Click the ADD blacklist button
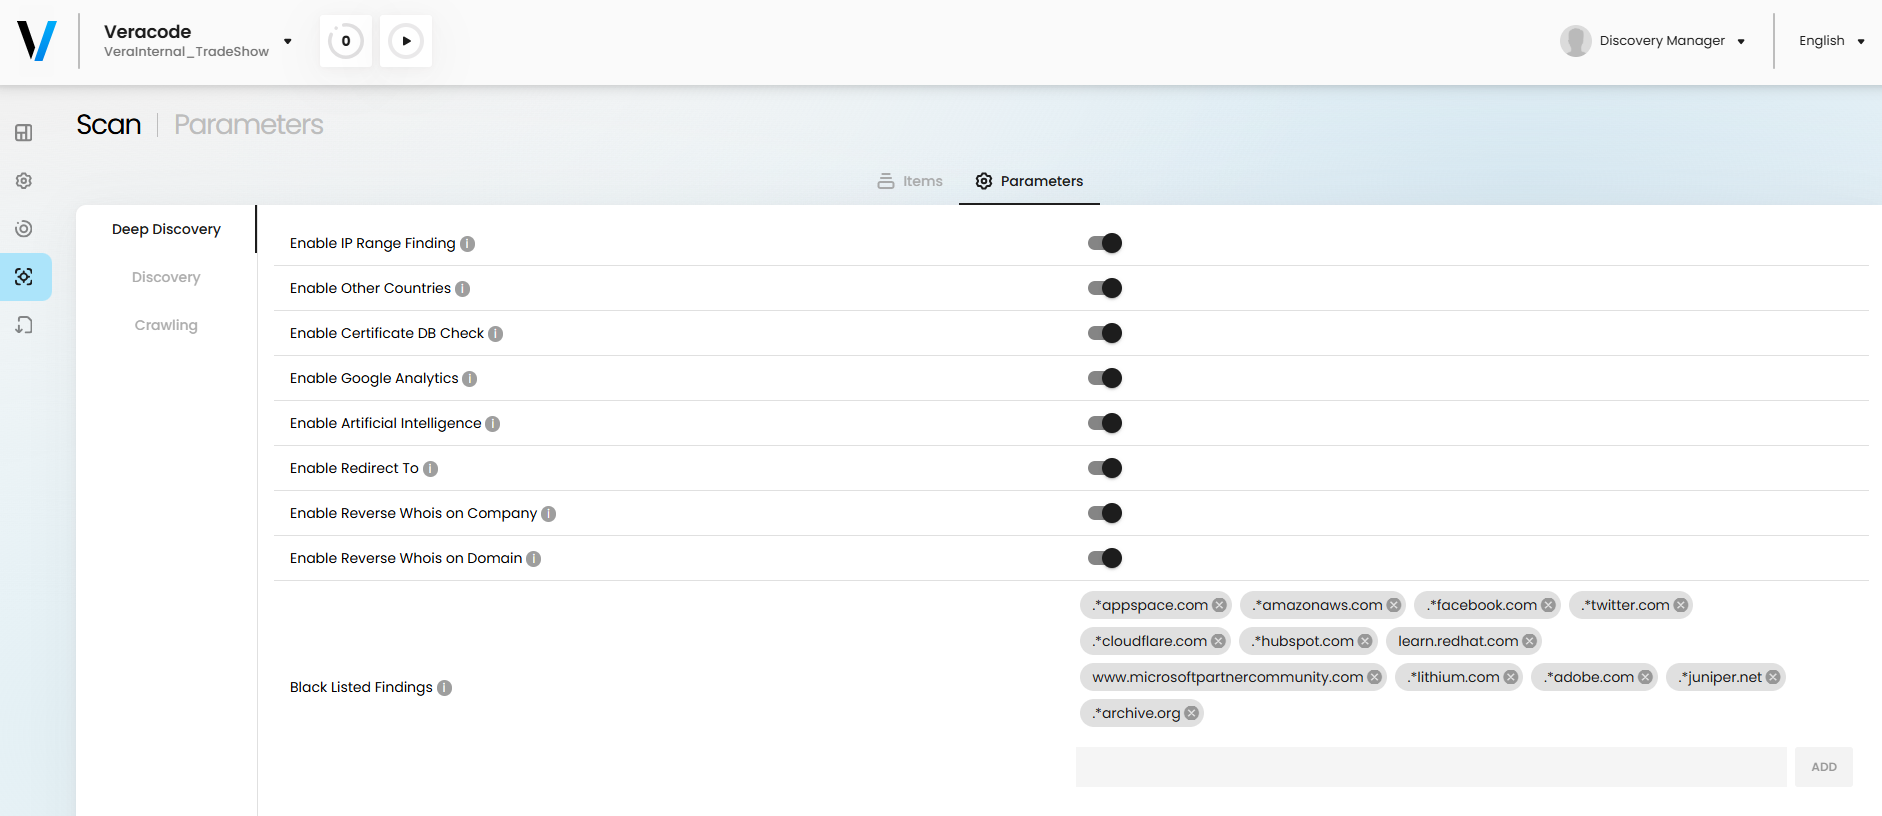The height and width of the screenshot is (816, 1882). (x=1824, y=767)
